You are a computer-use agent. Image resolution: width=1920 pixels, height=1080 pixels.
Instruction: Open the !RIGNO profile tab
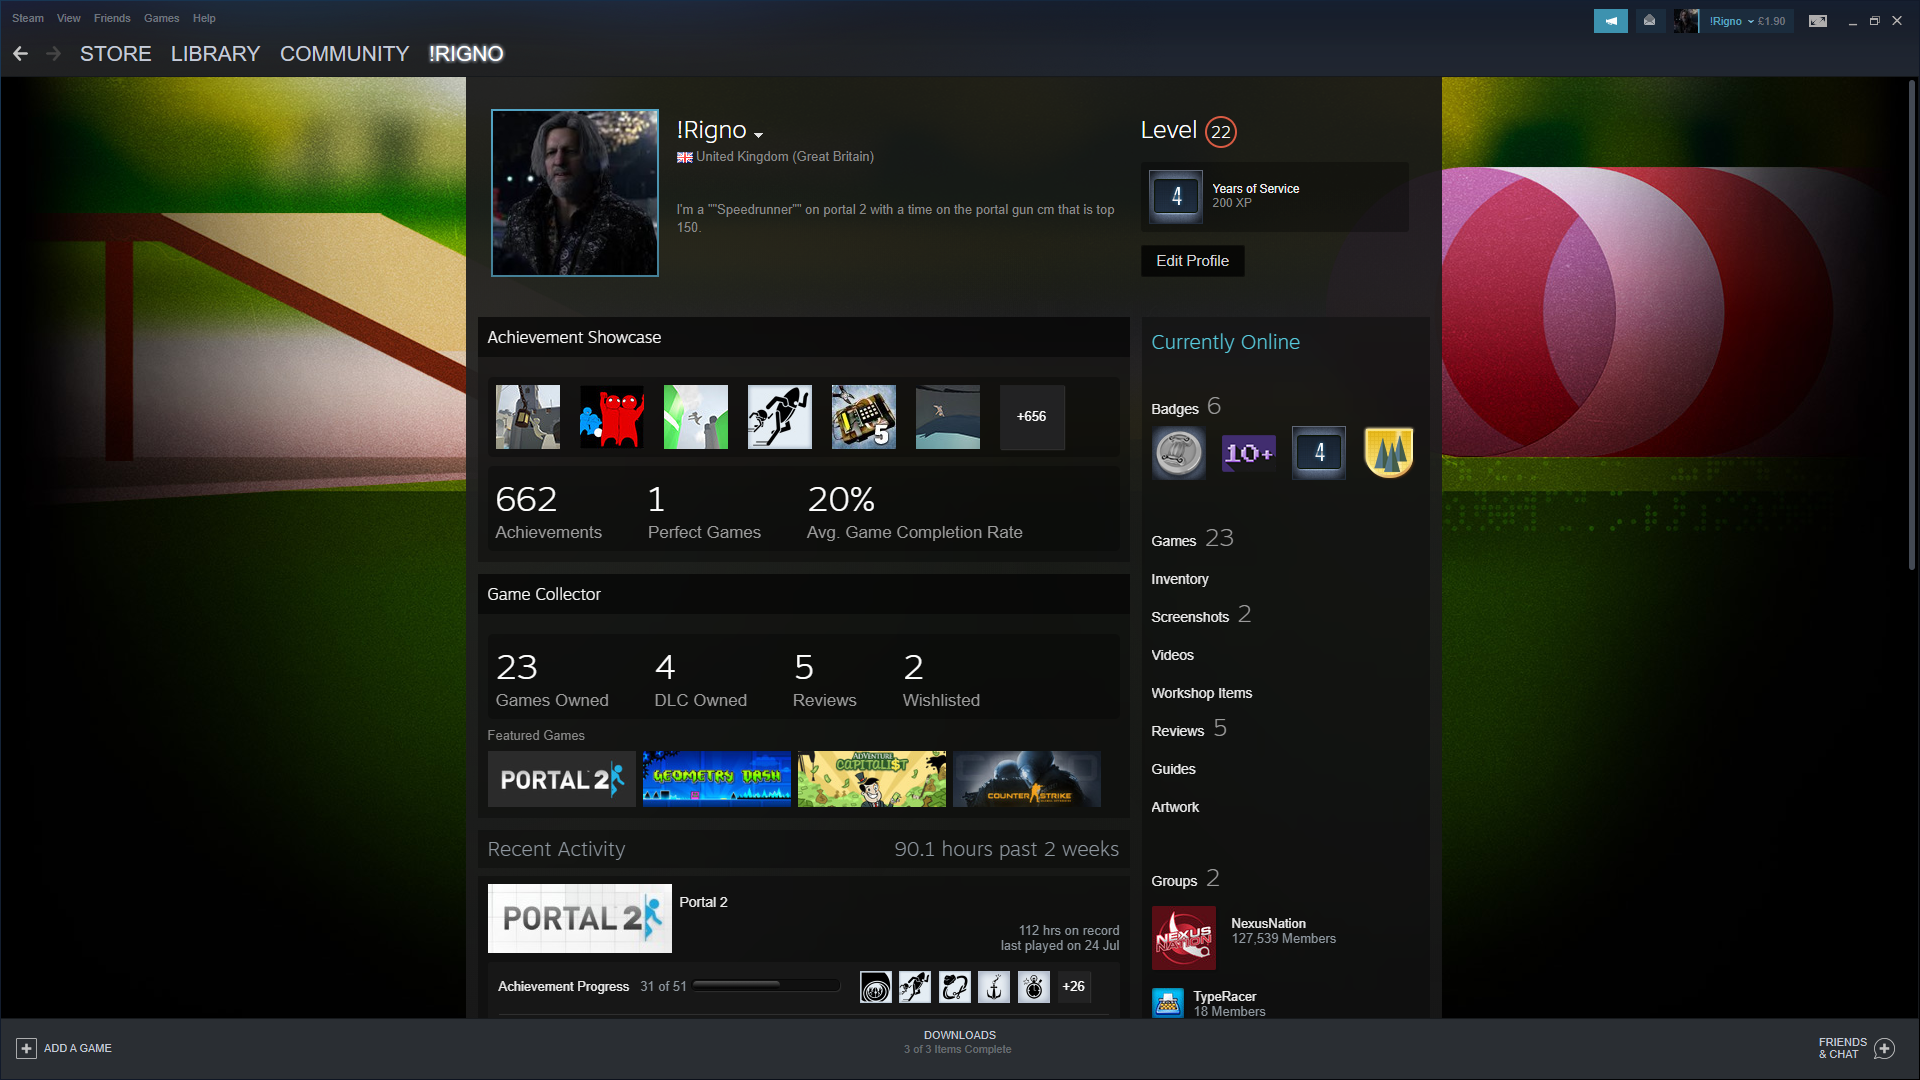[466, 54]
